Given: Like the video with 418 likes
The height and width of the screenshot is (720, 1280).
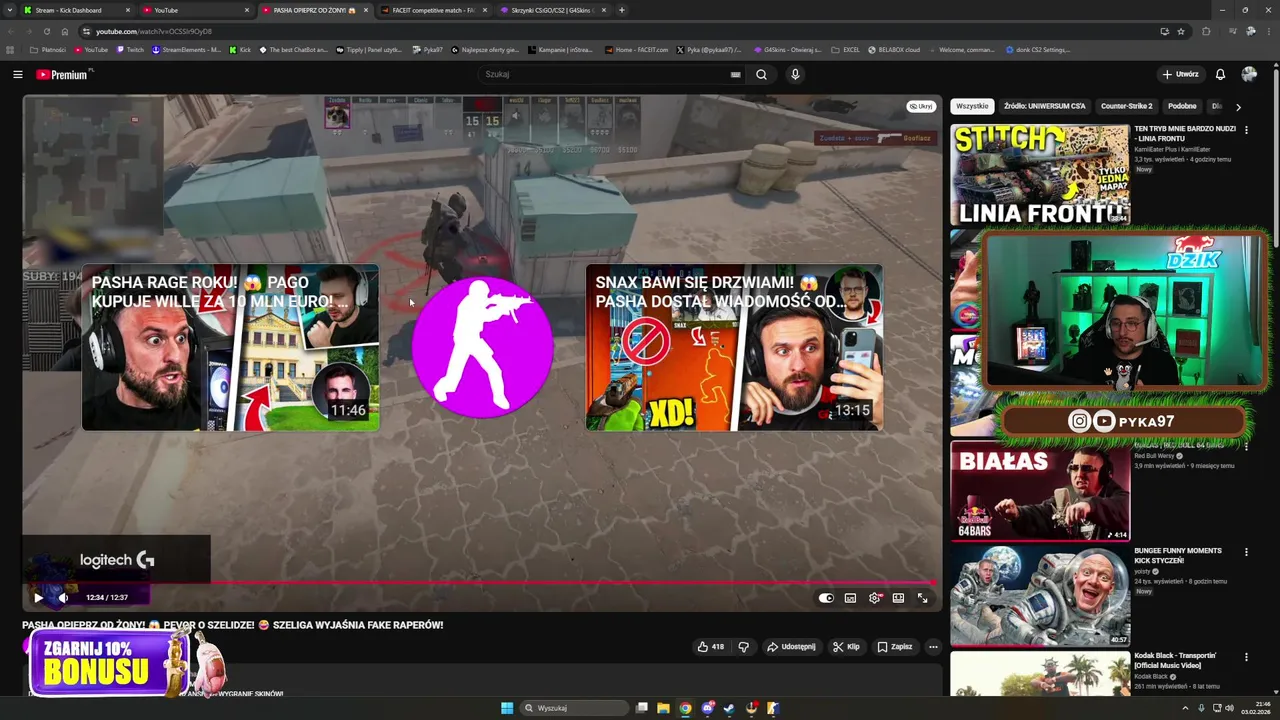Looking at the screenshot, I should tap(711, 647).
